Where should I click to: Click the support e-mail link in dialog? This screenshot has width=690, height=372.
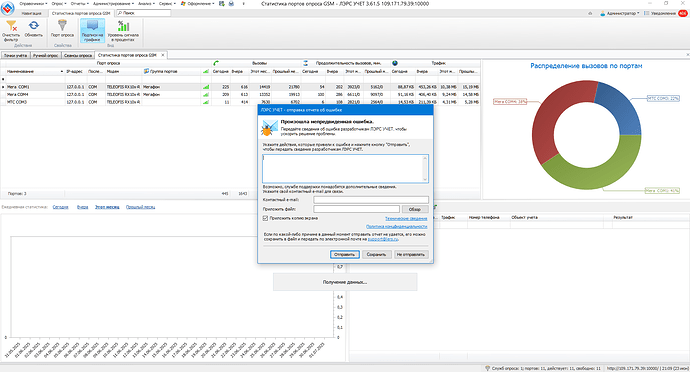click(382, 239)
